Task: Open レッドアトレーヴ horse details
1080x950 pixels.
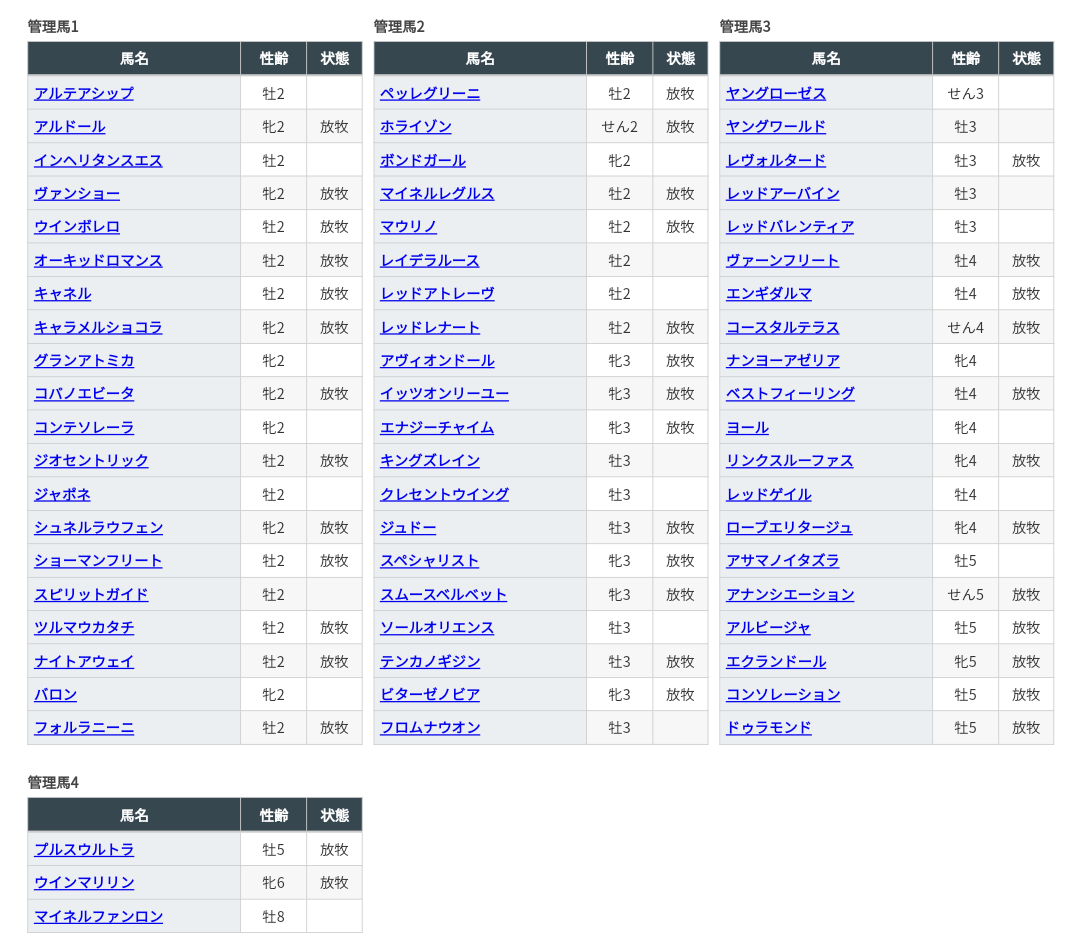Action: (437, 293)
